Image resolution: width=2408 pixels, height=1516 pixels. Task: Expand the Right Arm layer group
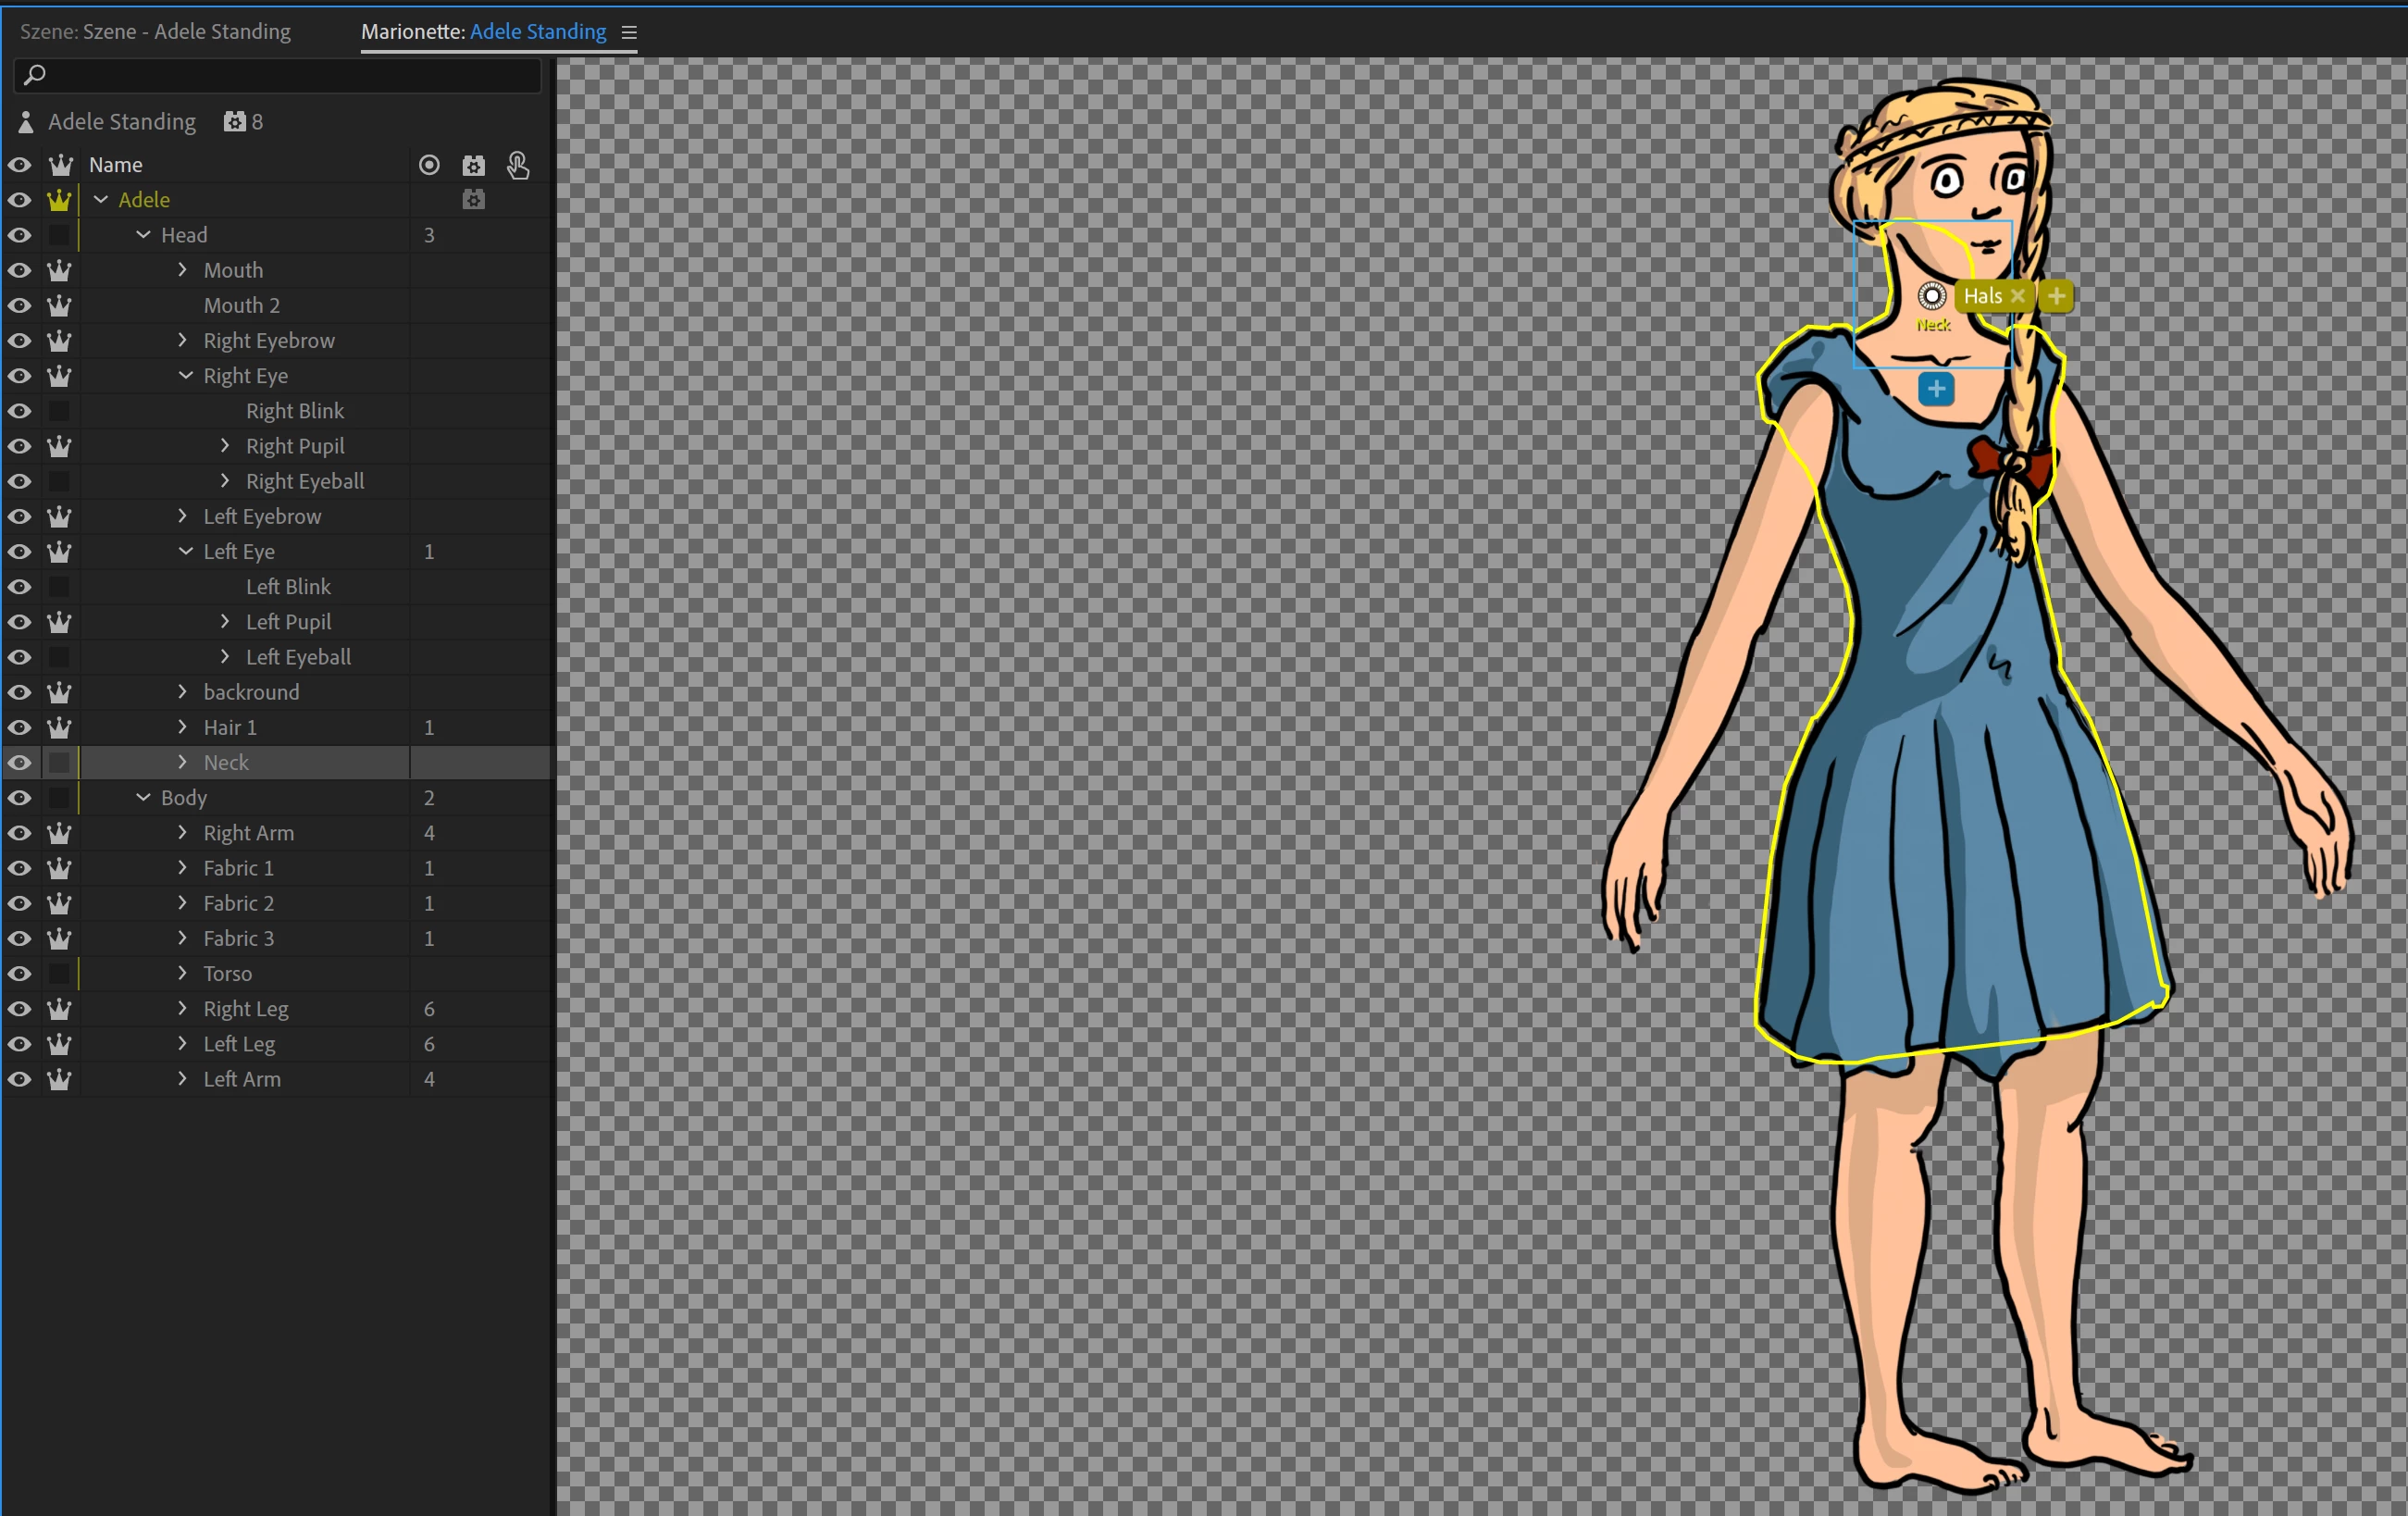(x=182, y=832)
